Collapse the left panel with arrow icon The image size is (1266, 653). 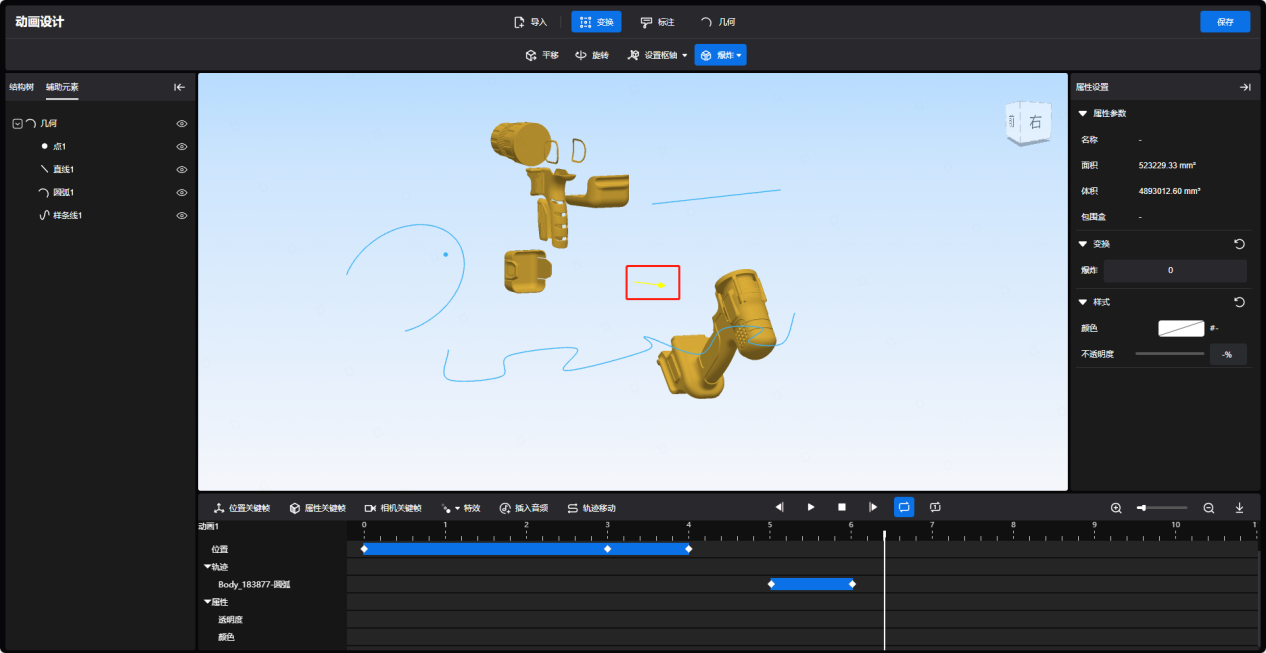pos(180,87)
